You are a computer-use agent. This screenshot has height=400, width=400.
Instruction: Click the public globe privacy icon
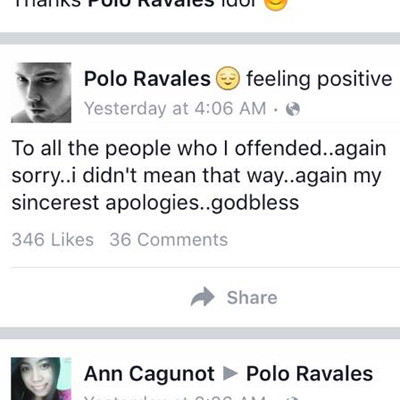pyautogui.click(x=293, y=109)
